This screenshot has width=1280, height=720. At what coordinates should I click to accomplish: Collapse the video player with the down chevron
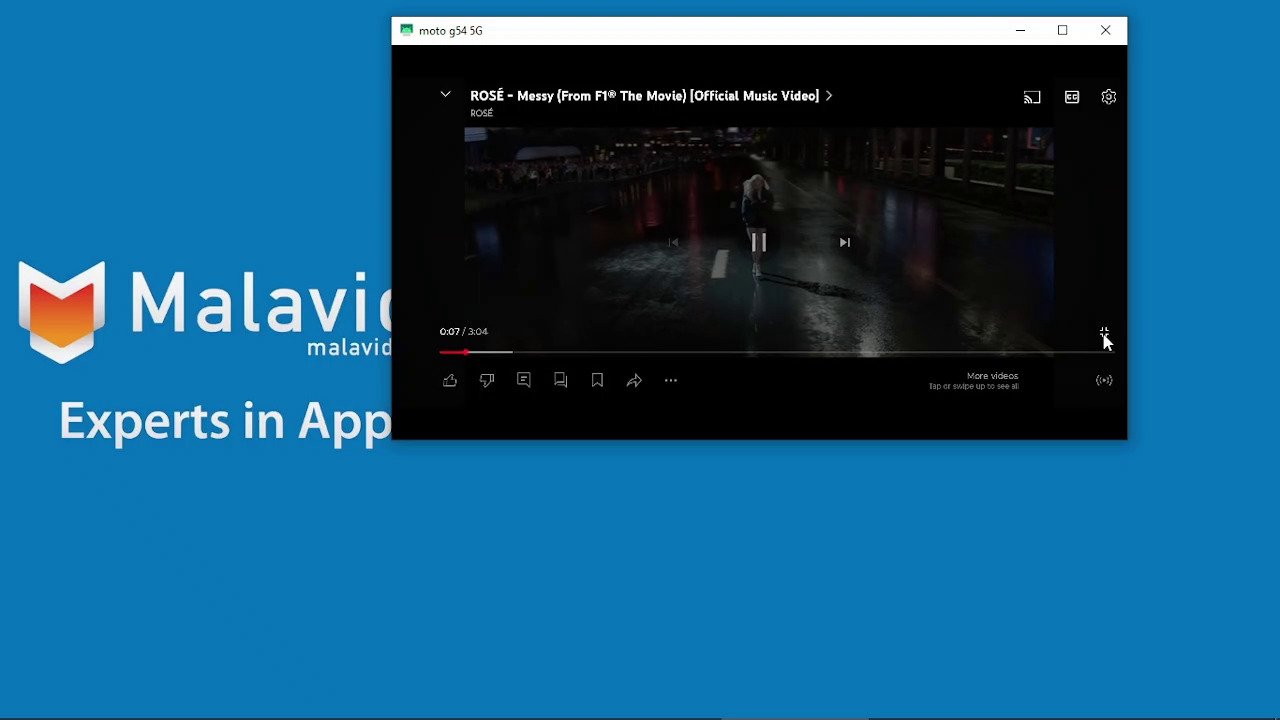(445, 95)
